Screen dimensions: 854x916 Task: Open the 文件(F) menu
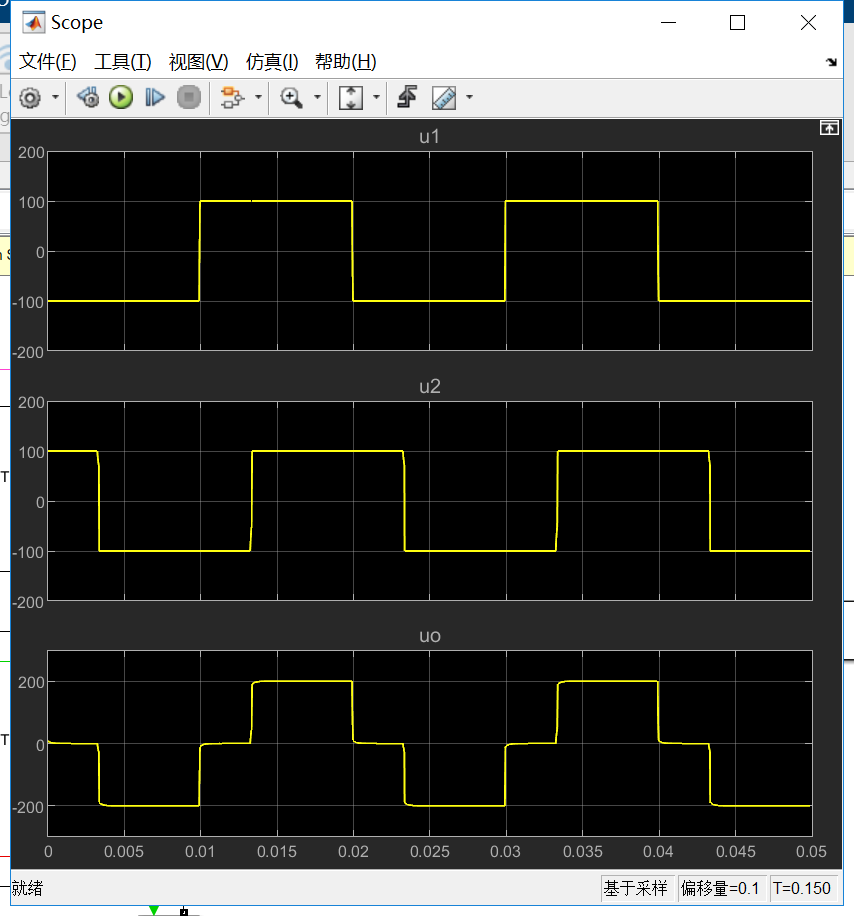(48, 61)
